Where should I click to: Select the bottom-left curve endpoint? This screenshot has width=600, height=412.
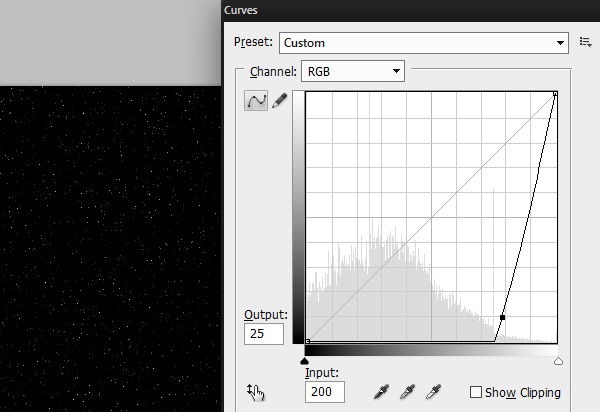308,341
